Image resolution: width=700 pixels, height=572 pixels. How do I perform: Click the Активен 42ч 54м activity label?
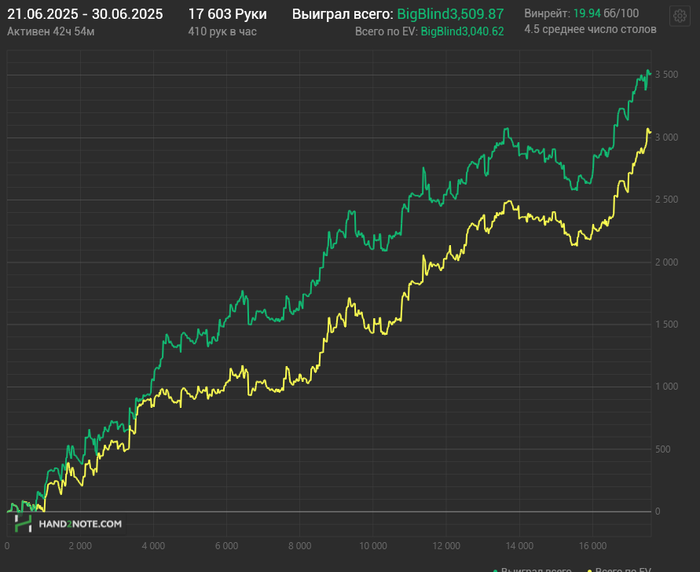click(51, 31)
